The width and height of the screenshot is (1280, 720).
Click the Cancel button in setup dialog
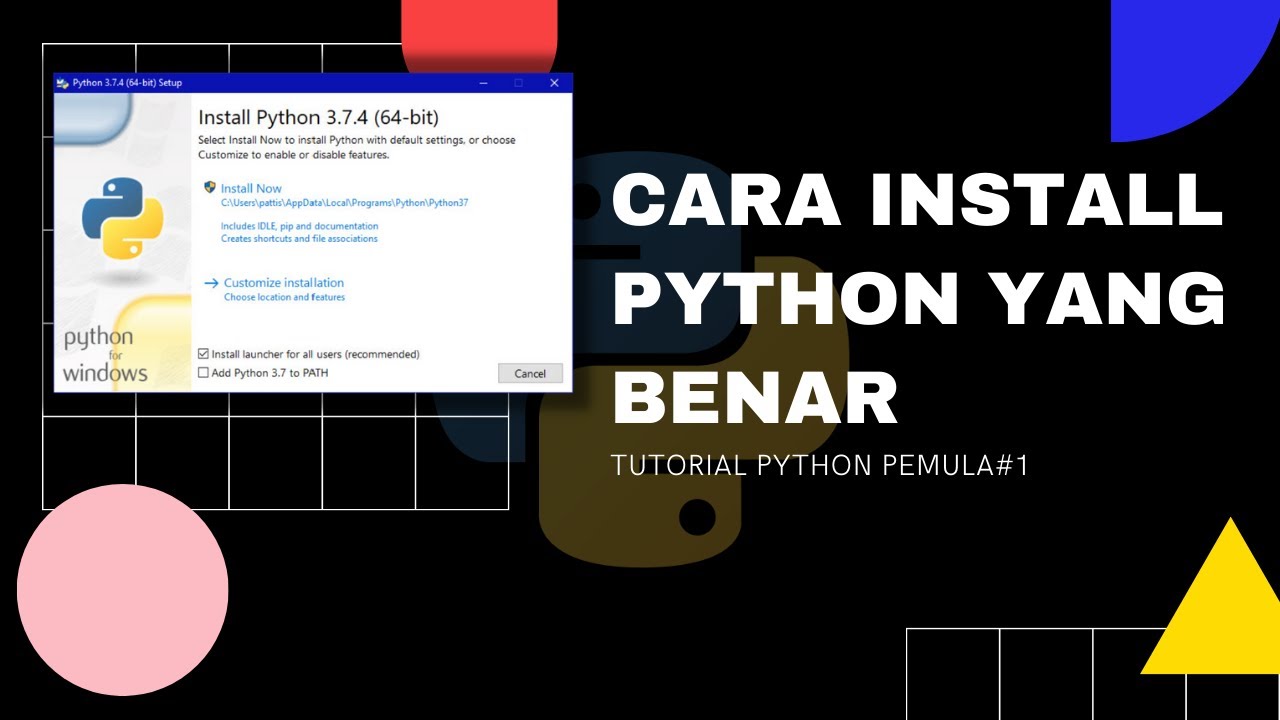(x=530, y=373)
